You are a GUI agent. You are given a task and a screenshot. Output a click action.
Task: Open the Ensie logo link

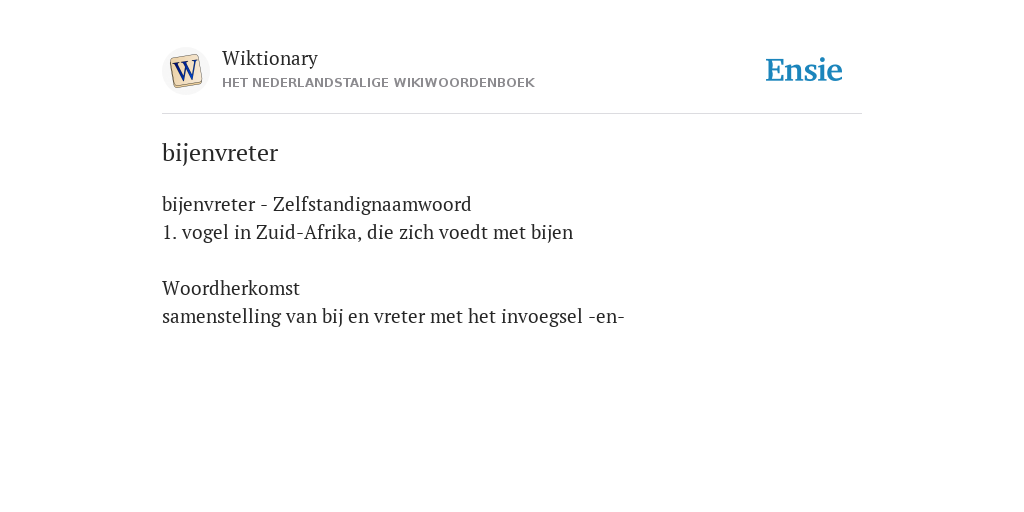tap(804, 70)
